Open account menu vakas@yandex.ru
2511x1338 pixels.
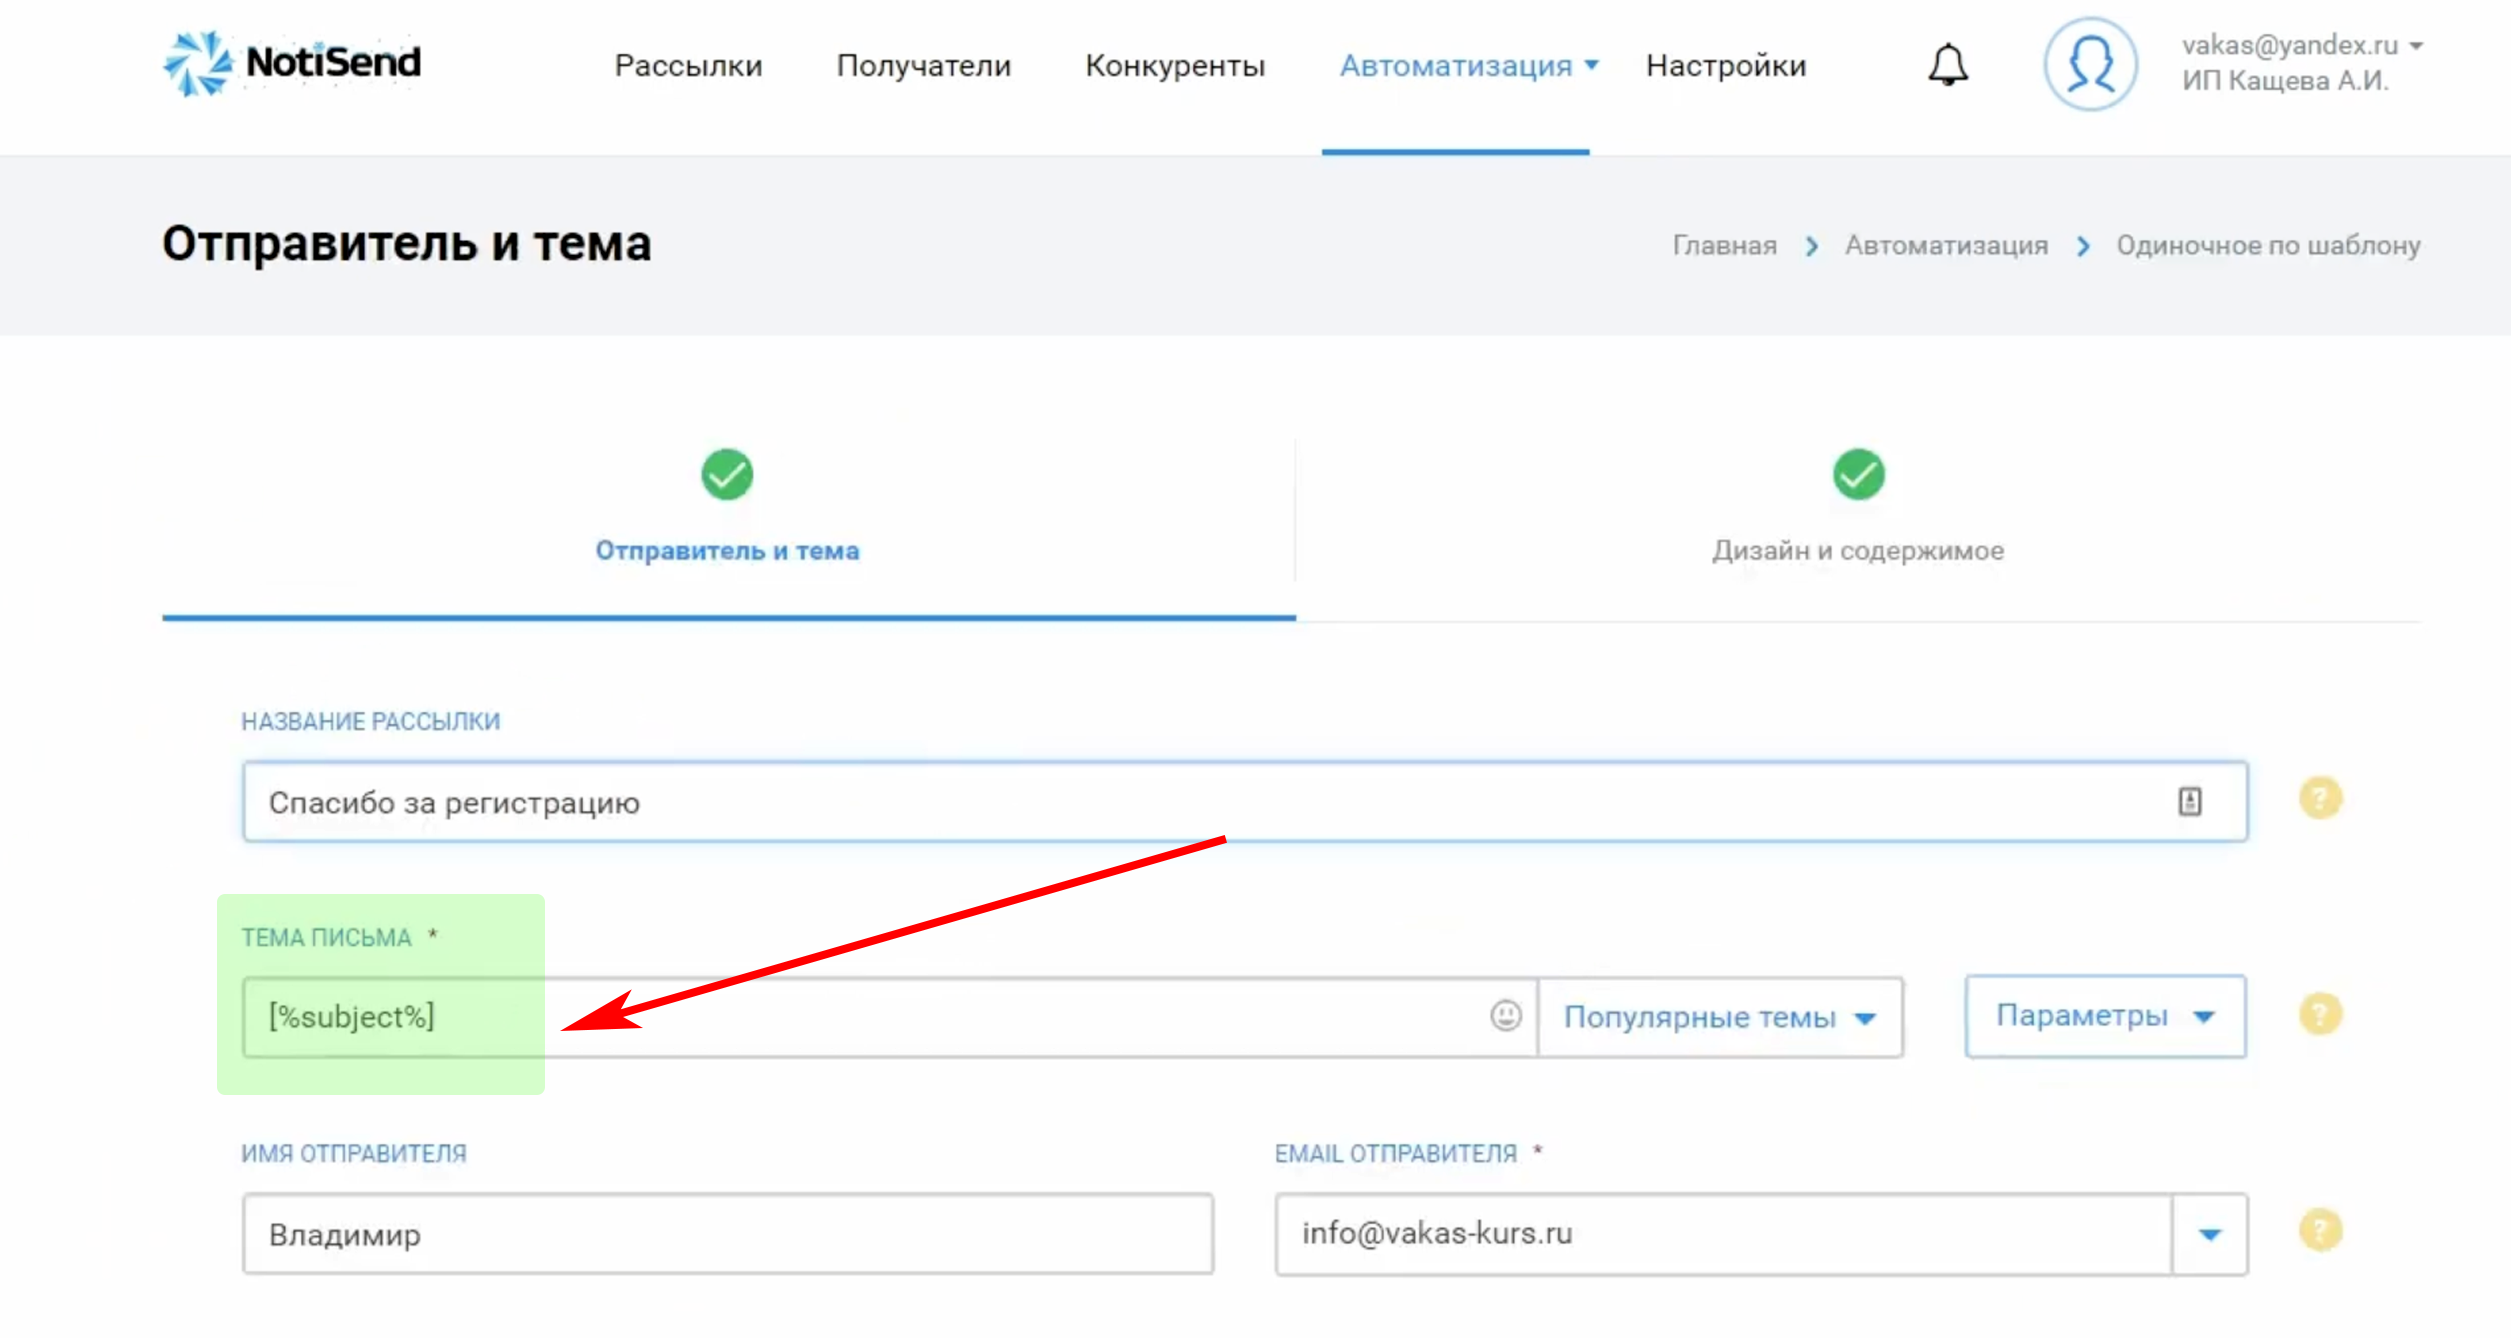point(2300,46)
